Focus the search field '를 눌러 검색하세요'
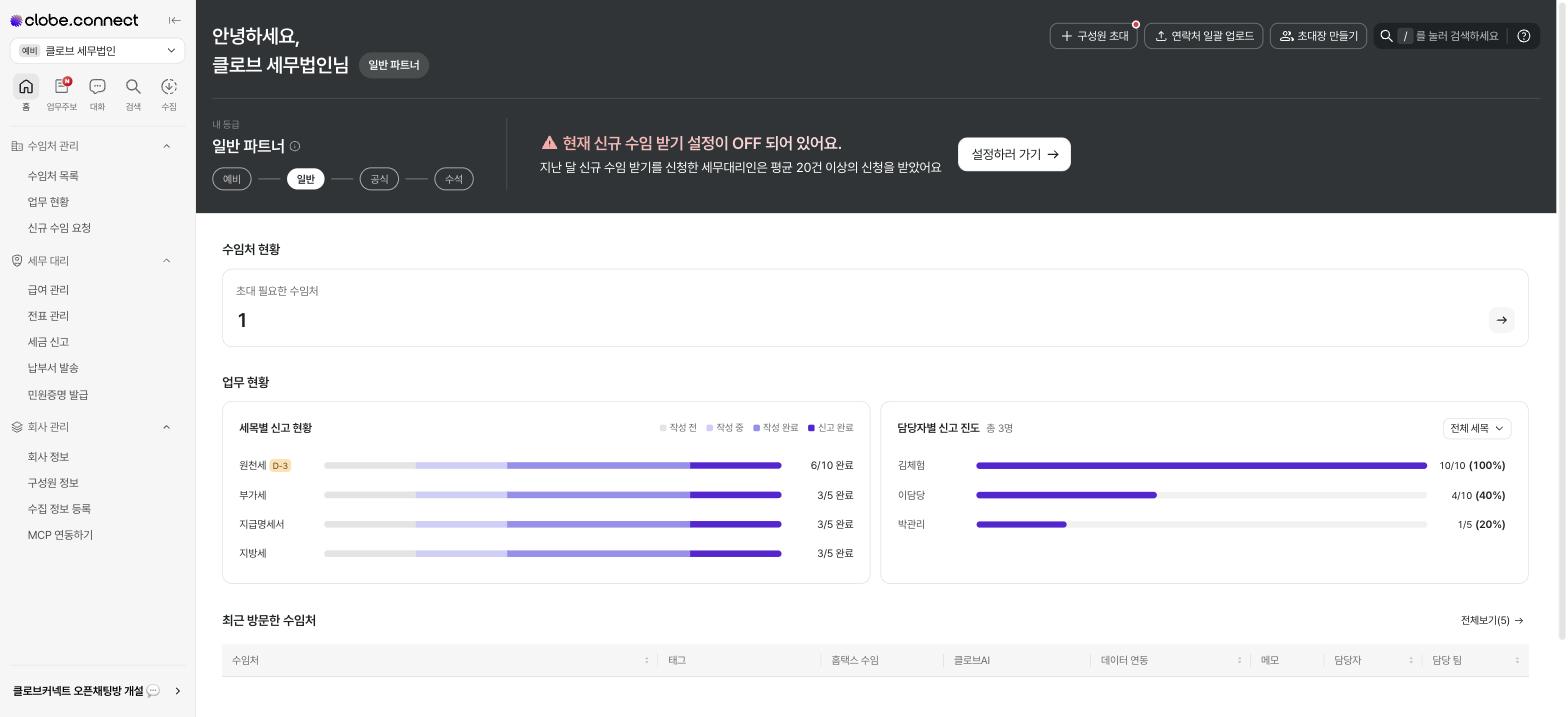1568x717 pixels. coord(1457,36)
